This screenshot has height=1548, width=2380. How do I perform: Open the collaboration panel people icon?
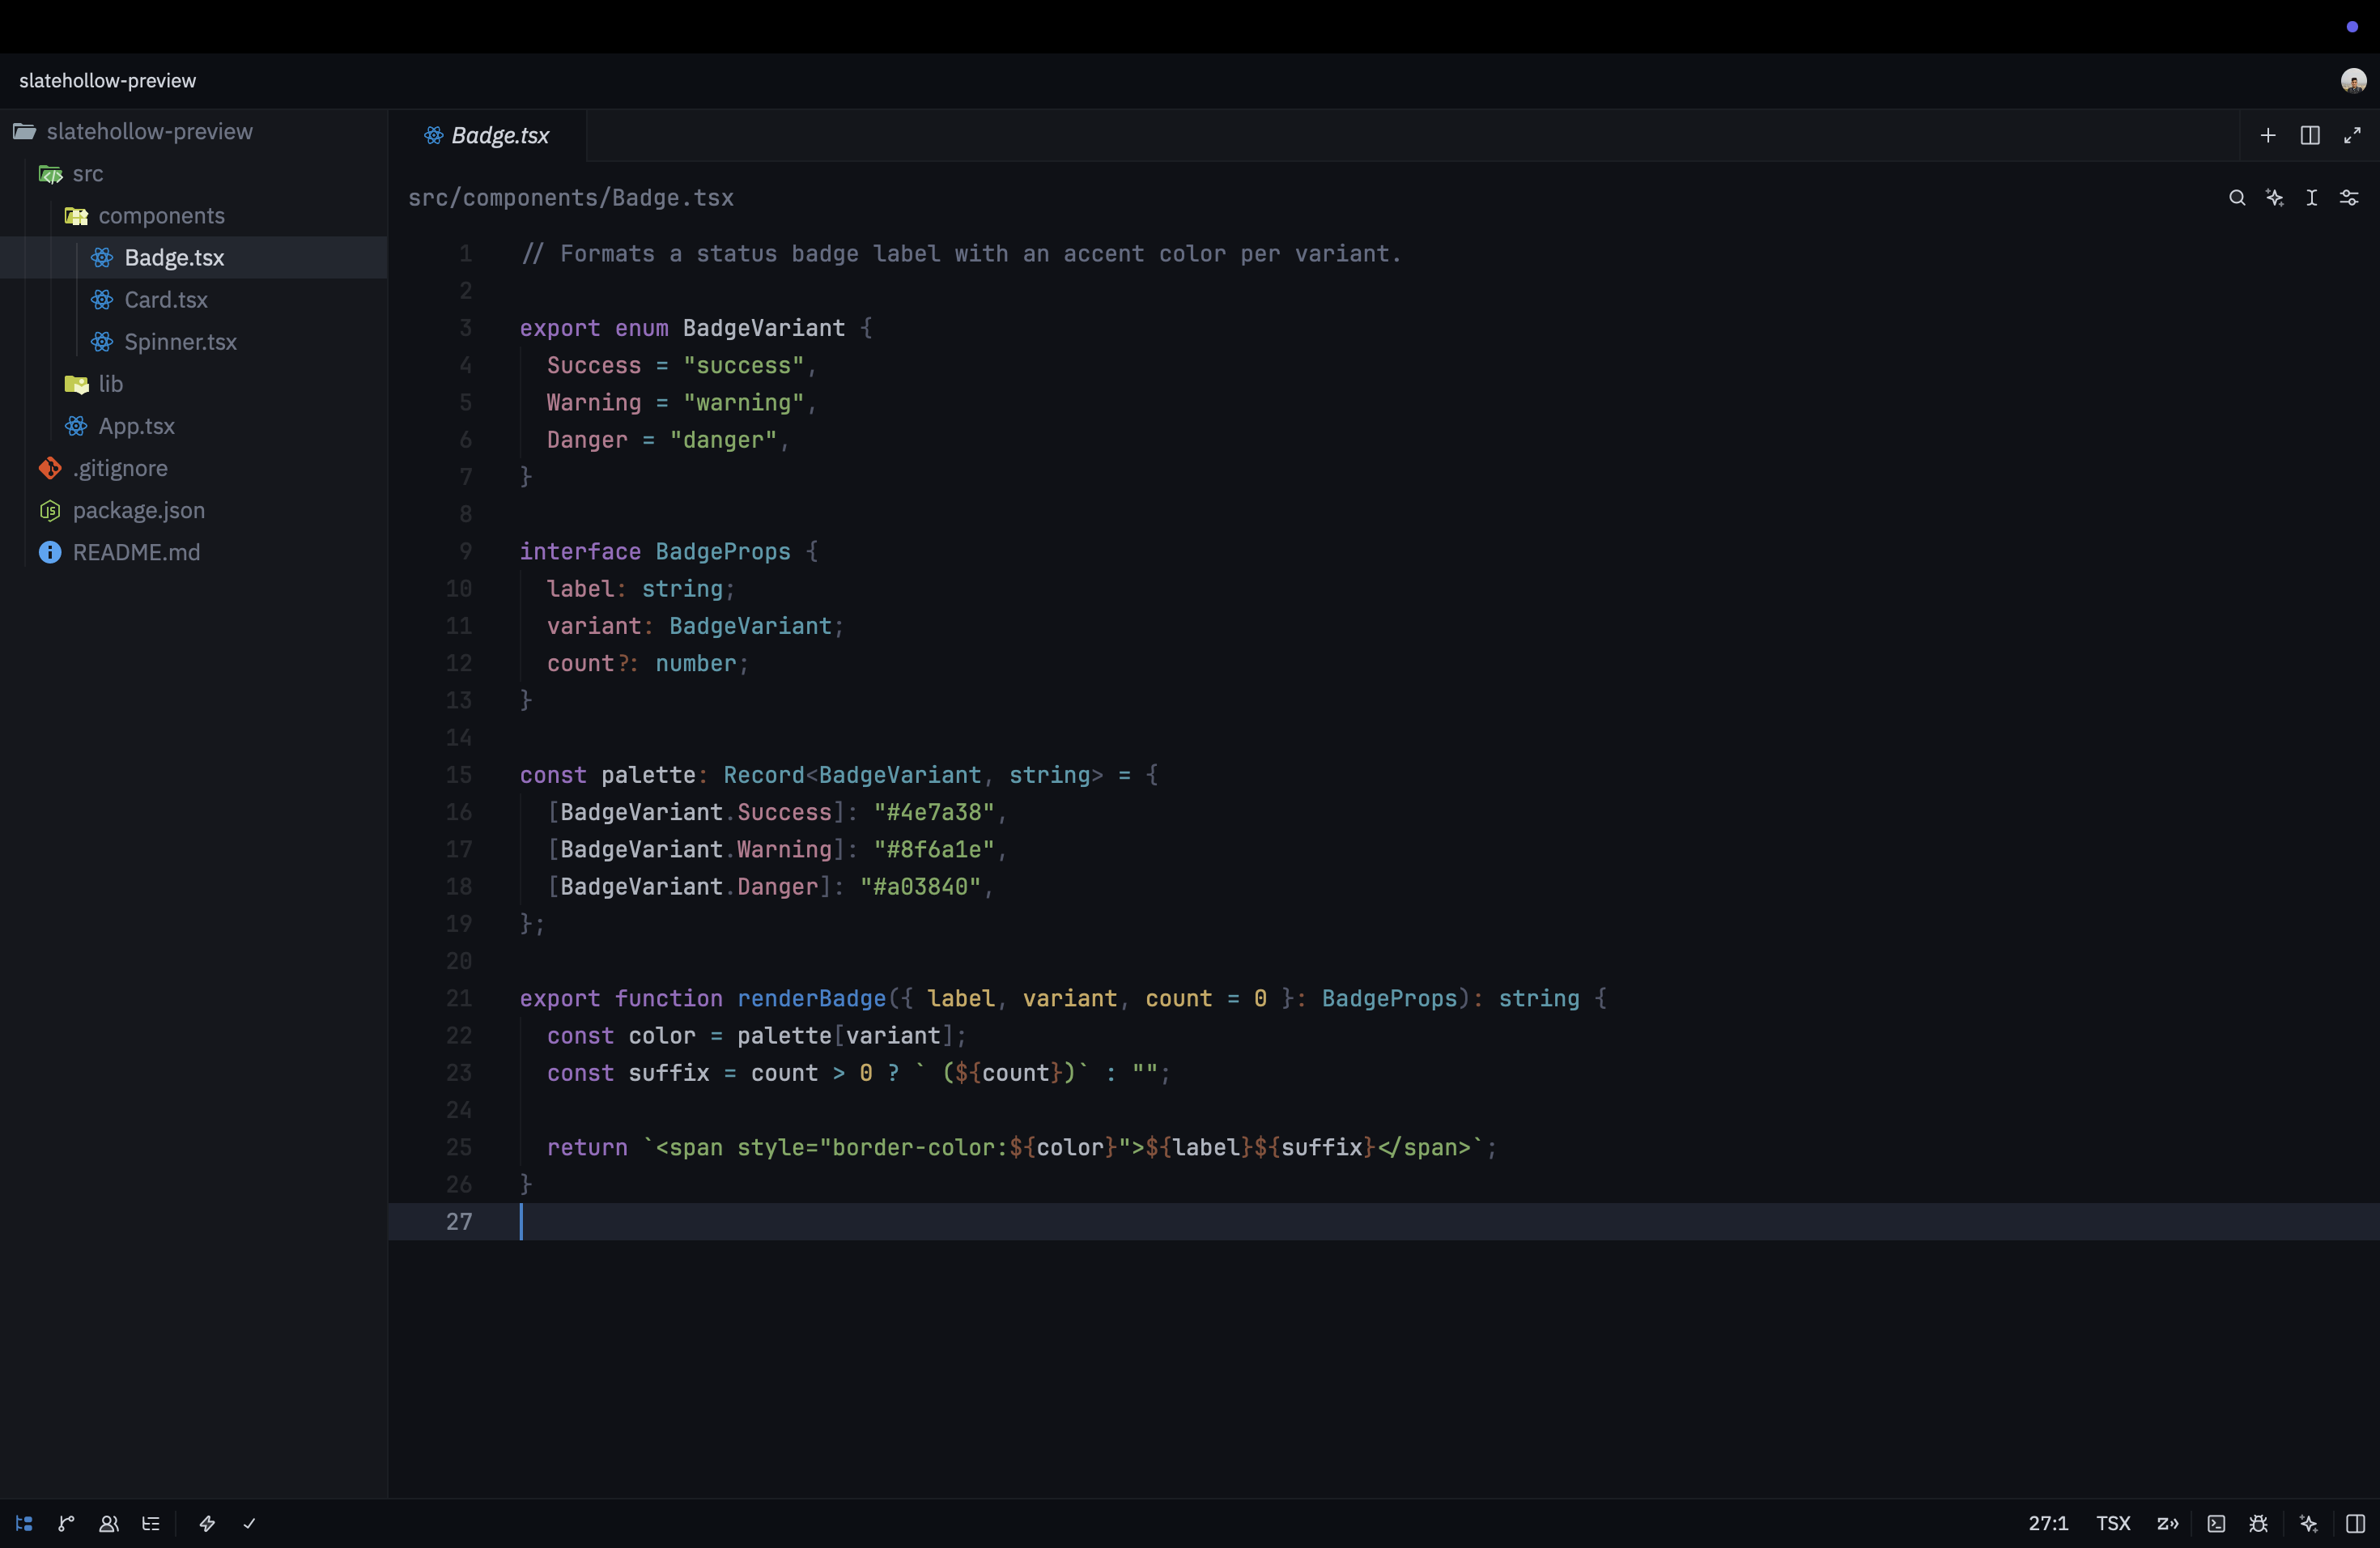109,1523
